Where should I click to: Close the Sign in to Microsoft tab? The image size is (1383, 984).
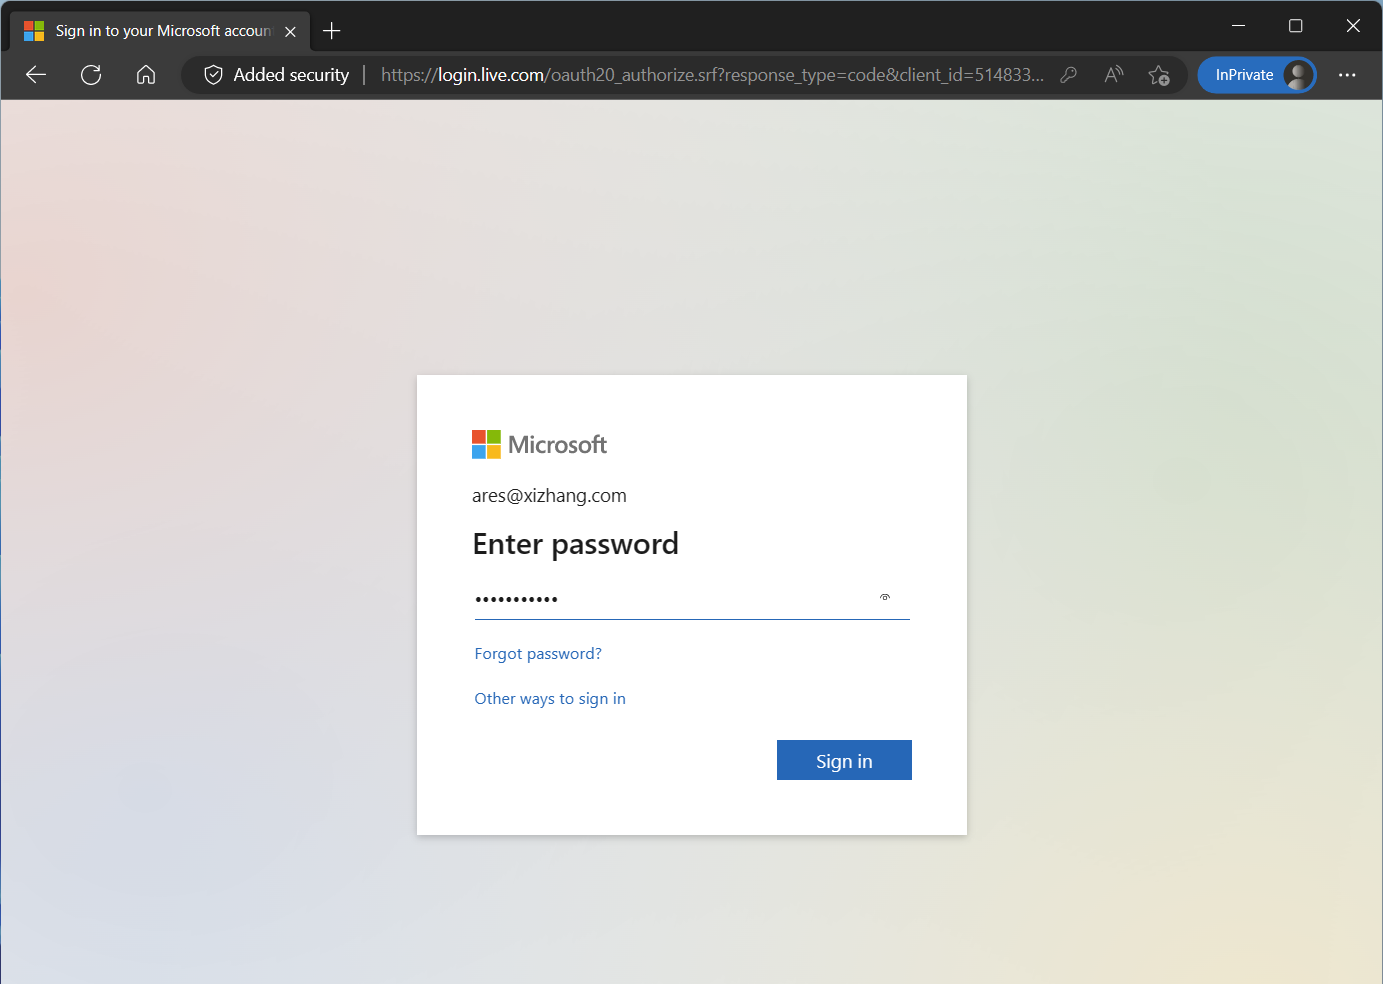click(x=290, y=31)
